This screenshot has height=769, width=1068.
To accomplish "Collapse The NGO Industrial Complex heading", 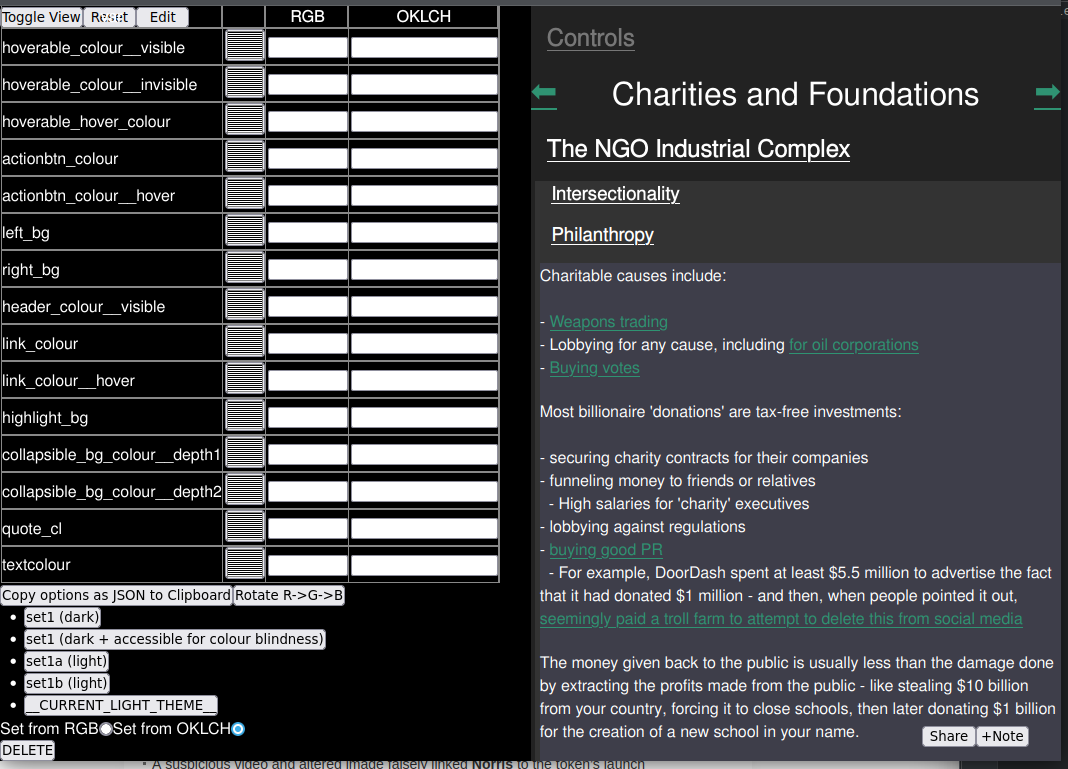I will [698, 150].
